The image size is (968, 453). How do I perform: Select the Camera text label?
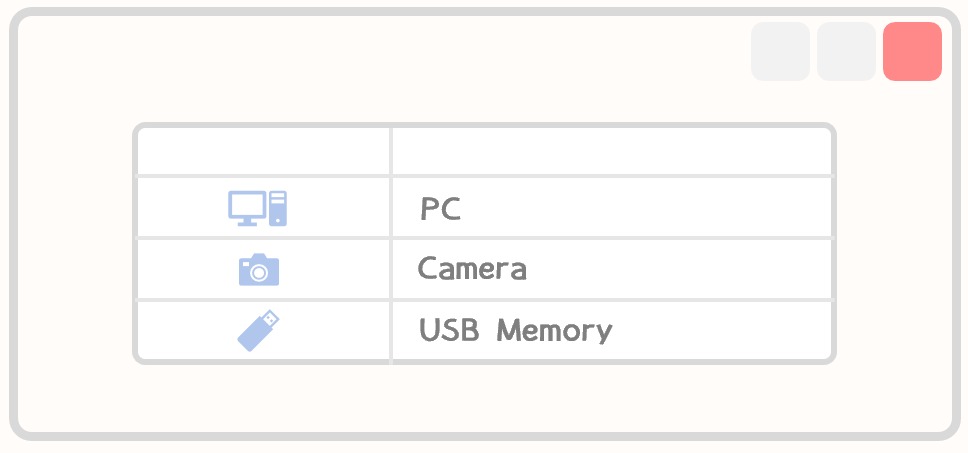[472, 268]
